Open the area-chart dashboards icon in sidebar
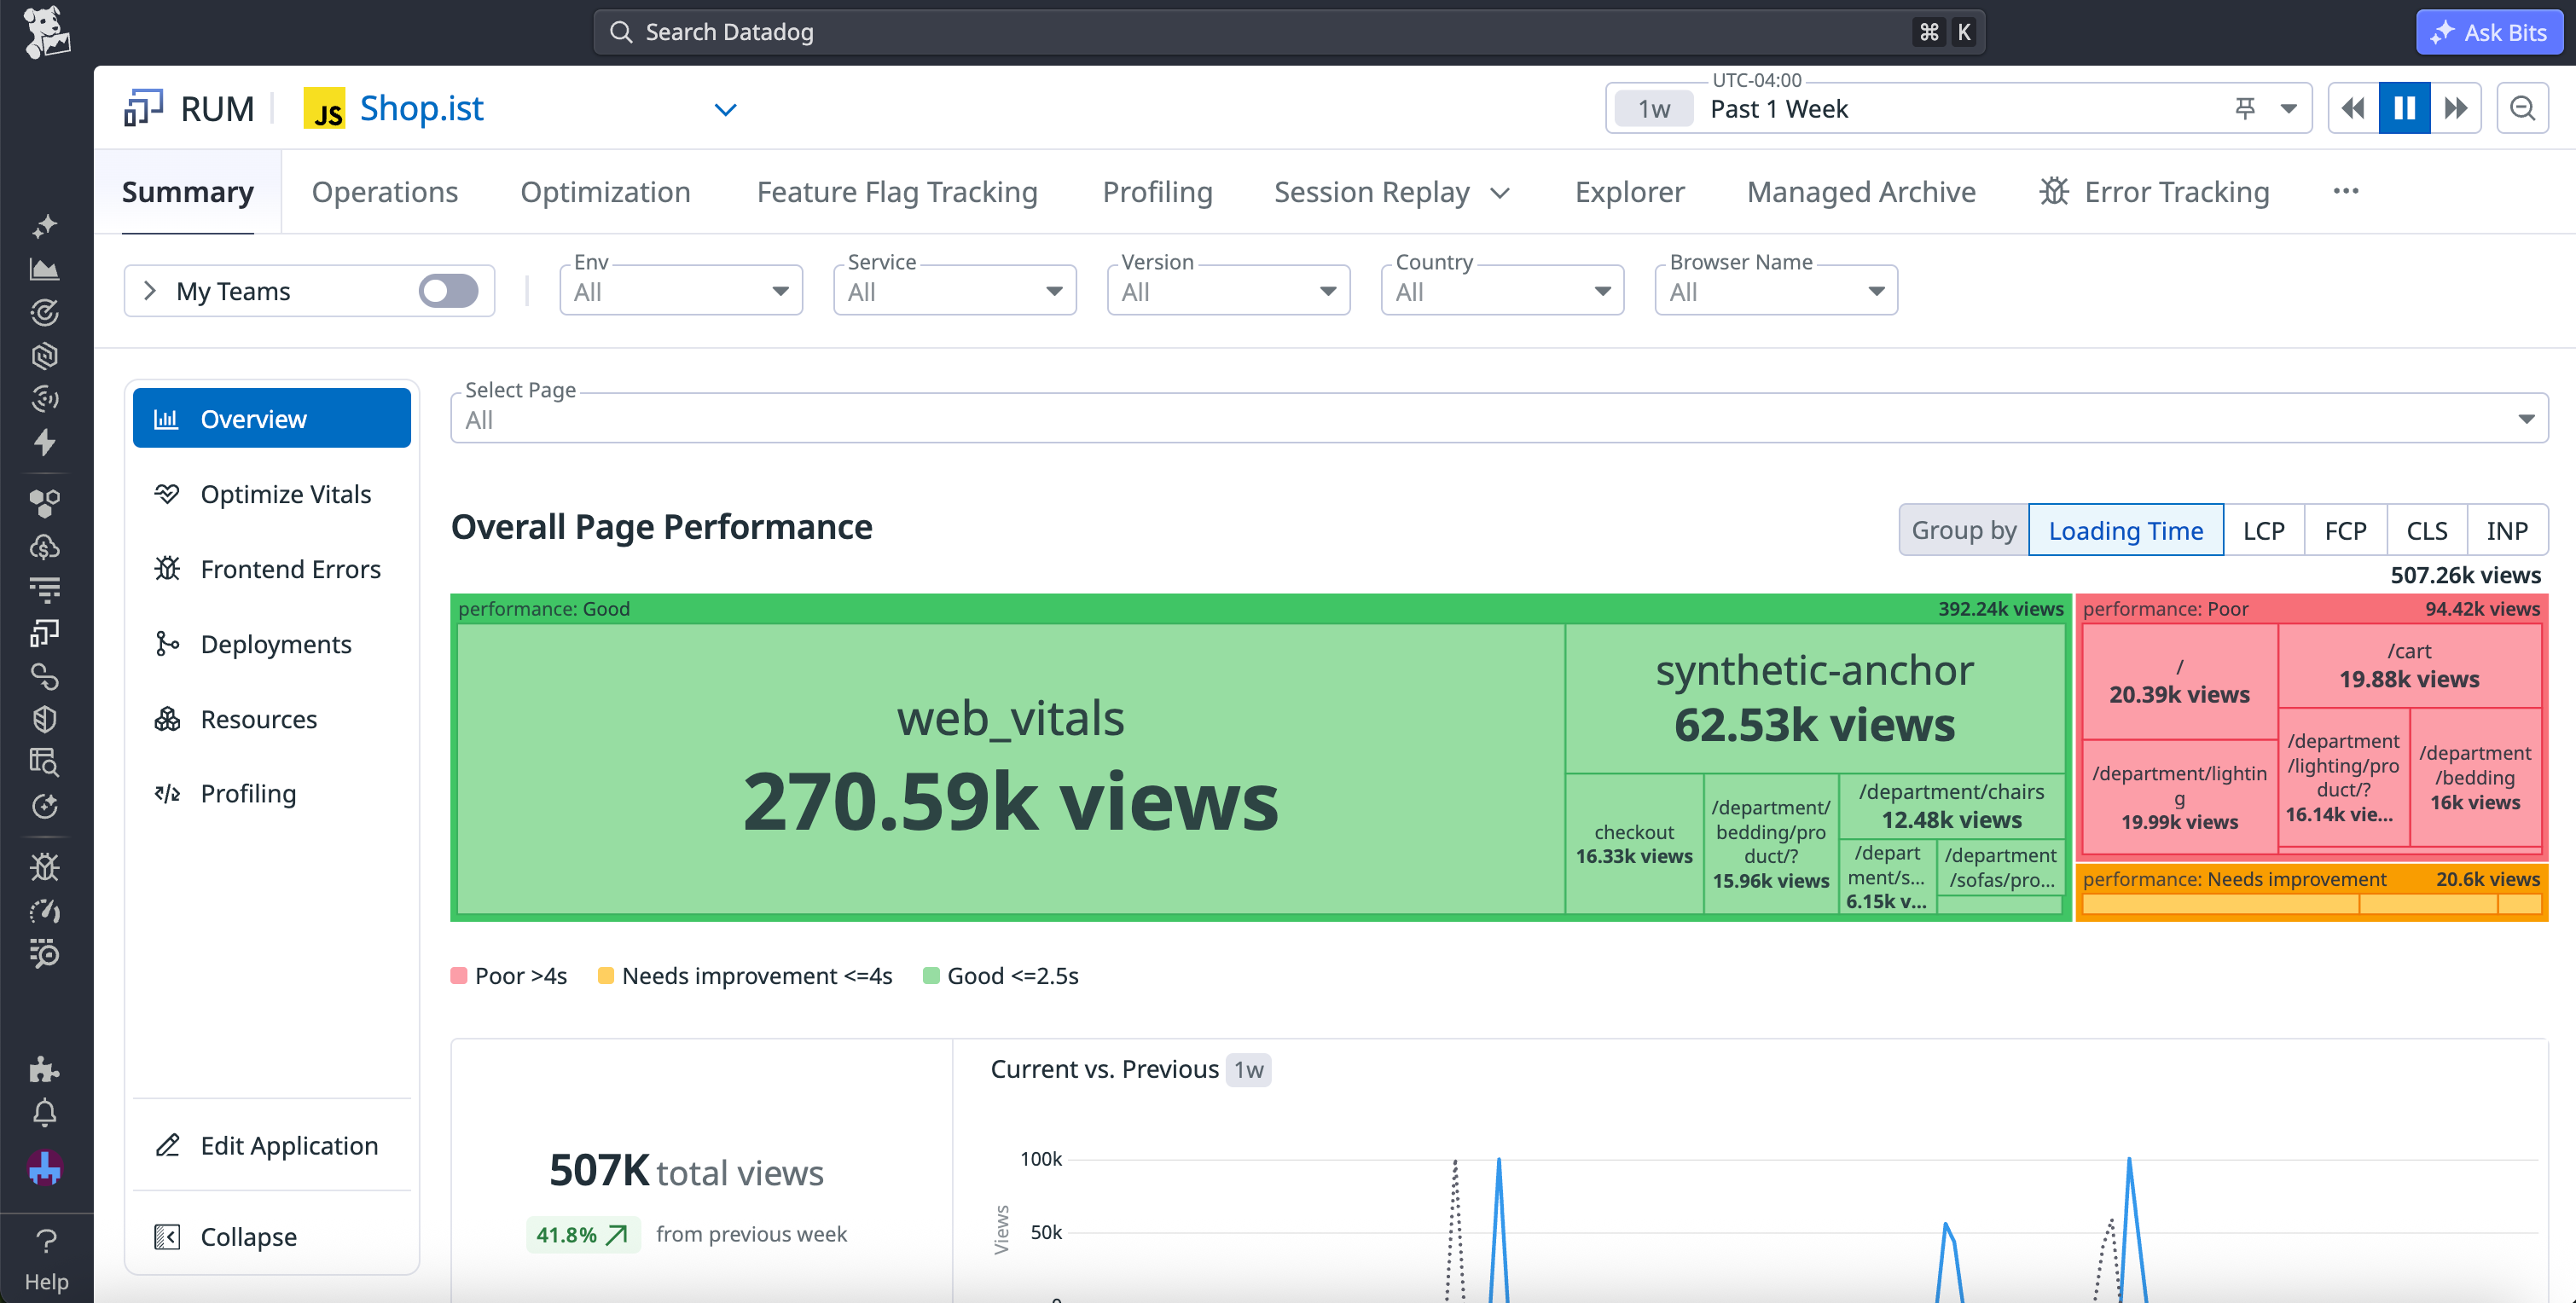The image size is (2576, 1303). pyautogui.click(x=44, y=270)
